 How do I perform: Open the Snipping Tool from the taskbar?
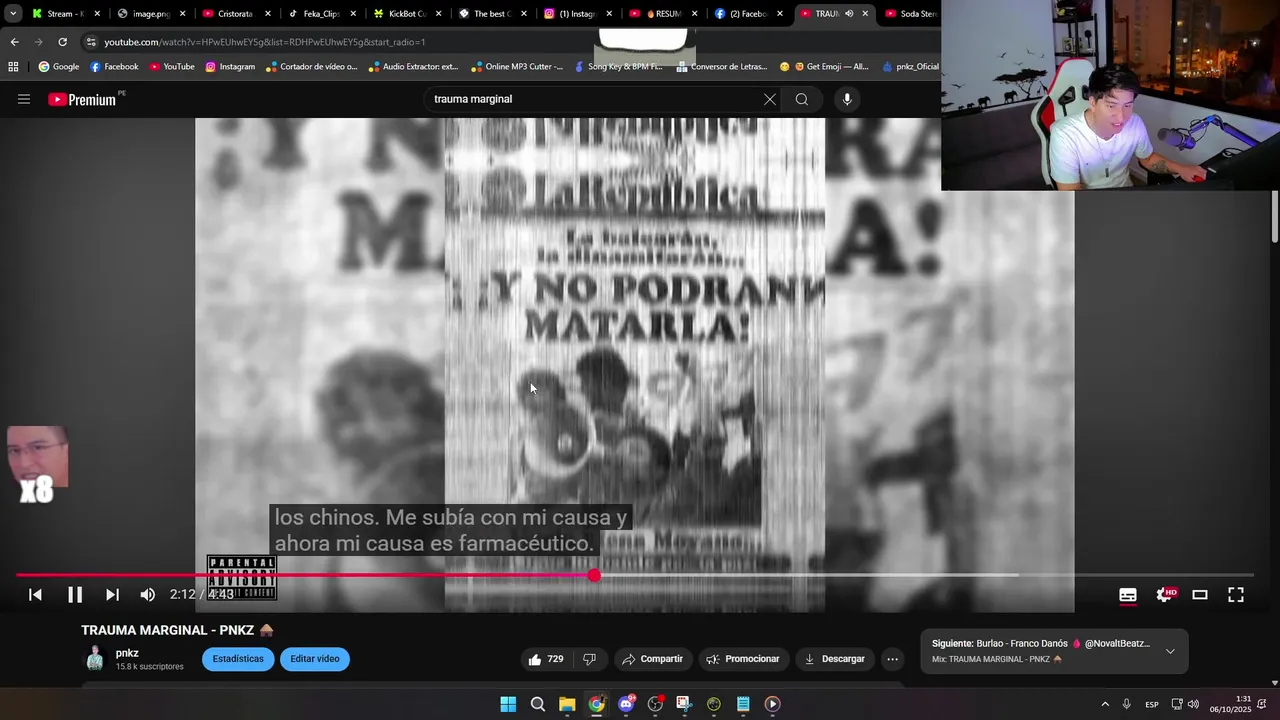pyautogui.click(x=684, y=704)
